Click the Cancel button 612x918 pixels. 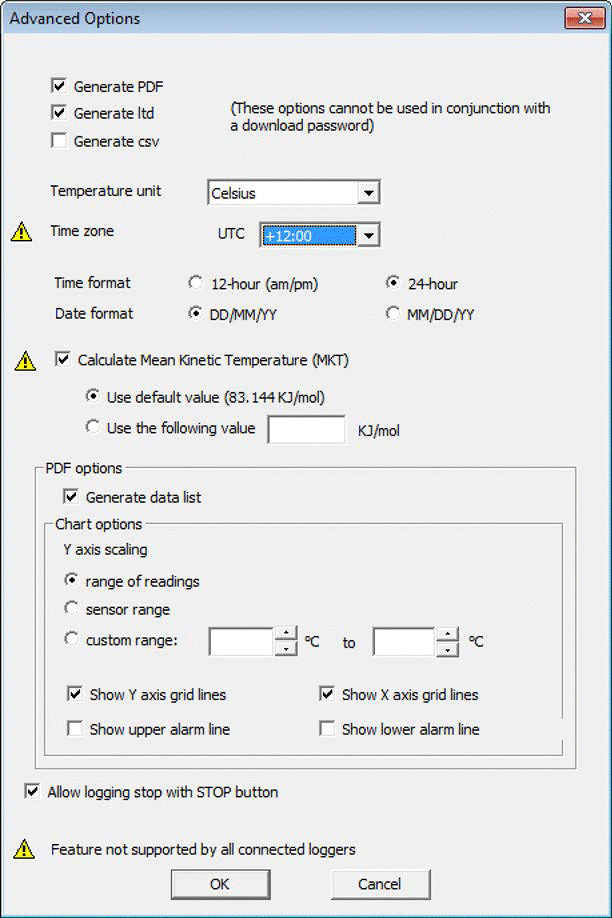click(x=380, y=884)
